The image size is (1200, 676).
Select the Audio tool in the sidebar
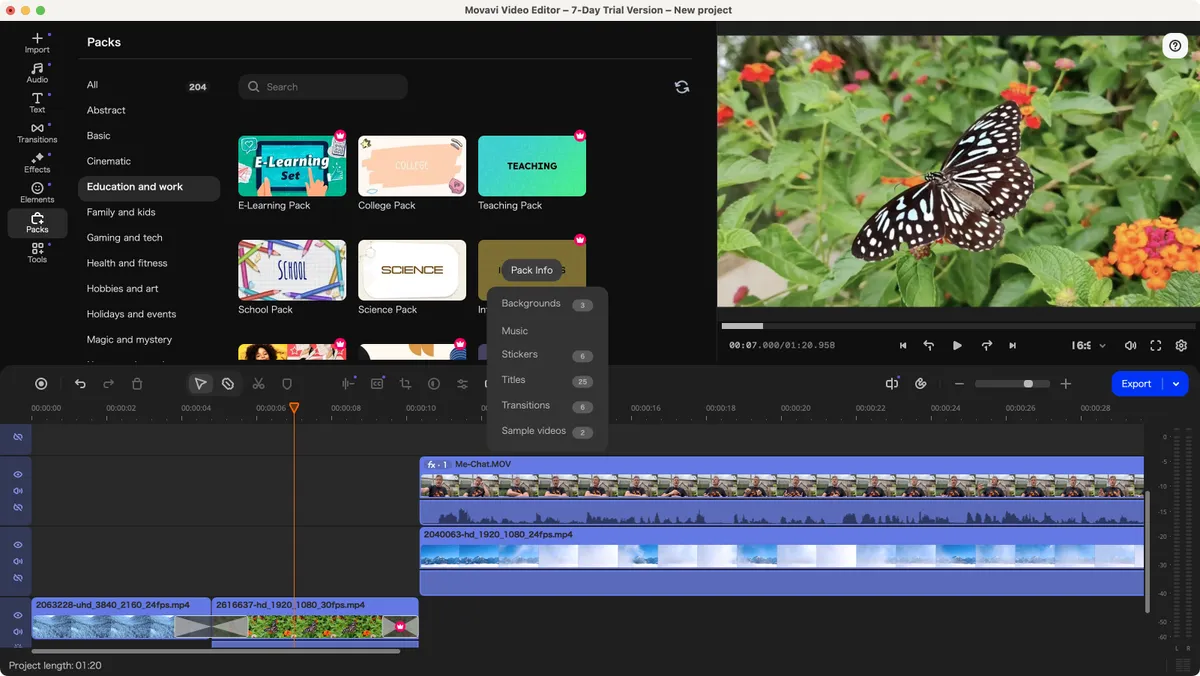coord(36,72)
